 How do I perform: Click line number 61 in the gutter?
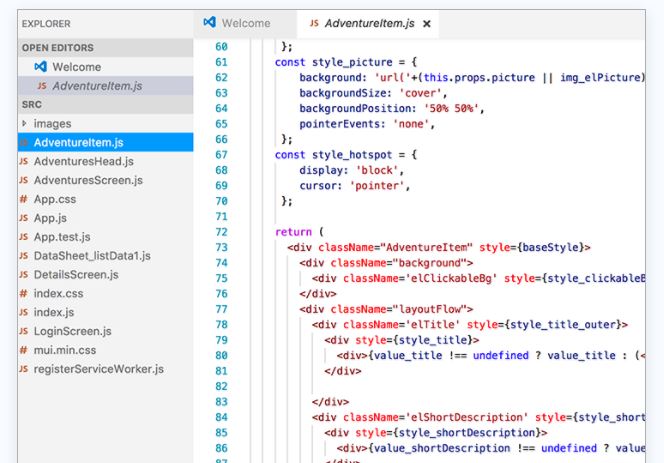[x=221, y=62]
